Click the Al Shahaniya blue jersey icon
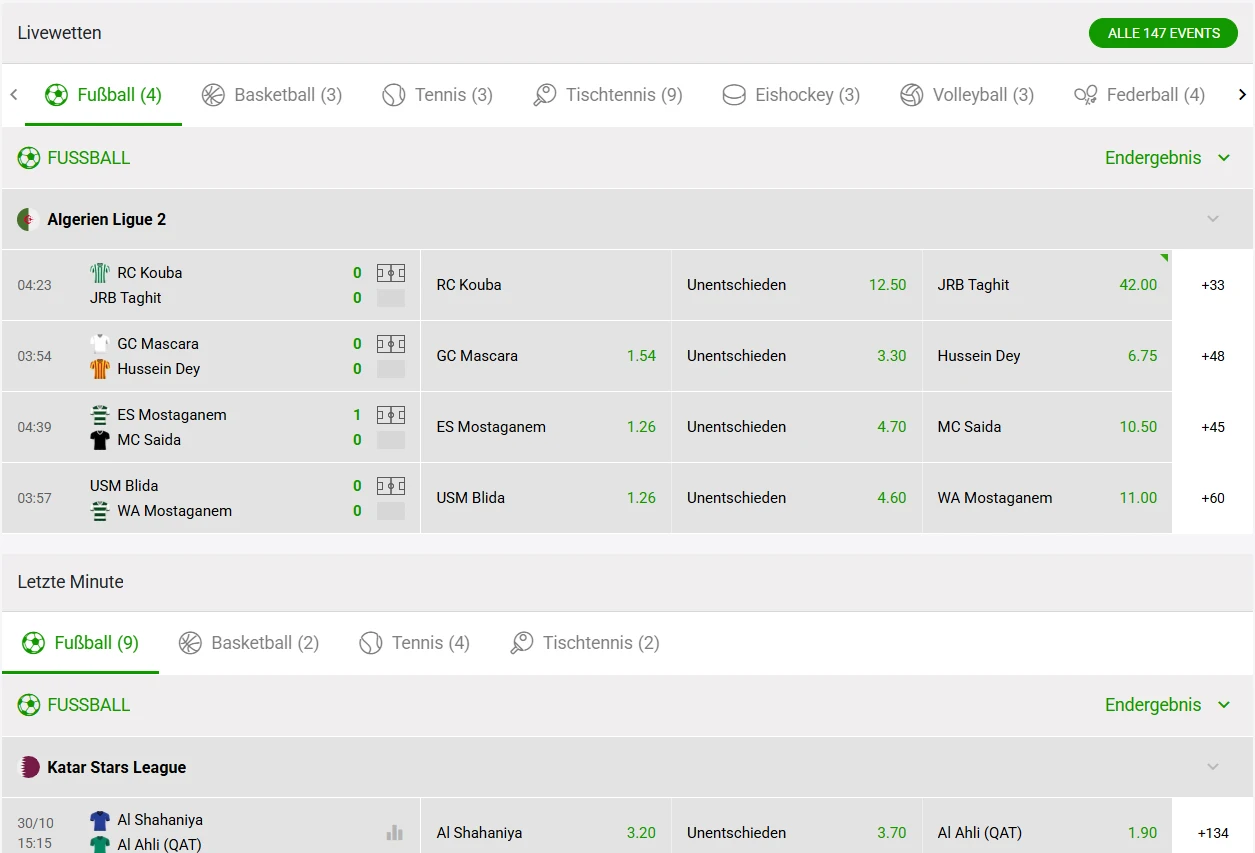 pos(100,820)
